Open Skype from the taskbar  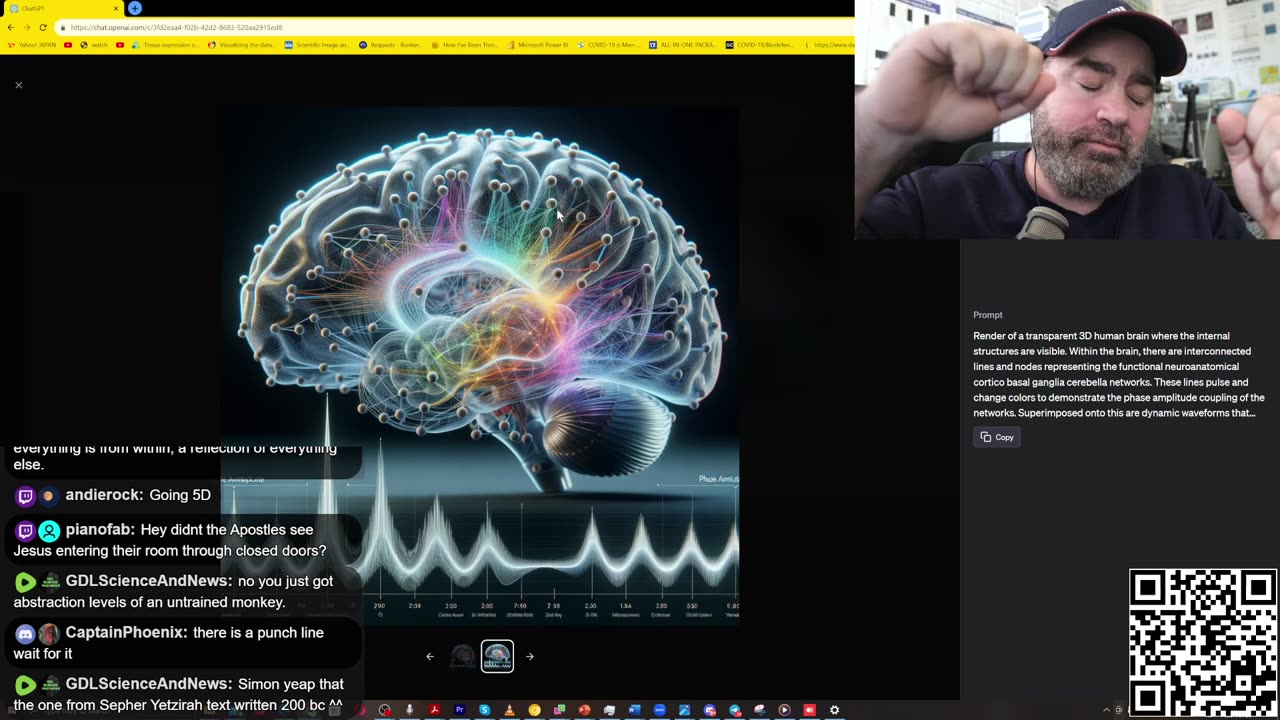pos(484,710)
